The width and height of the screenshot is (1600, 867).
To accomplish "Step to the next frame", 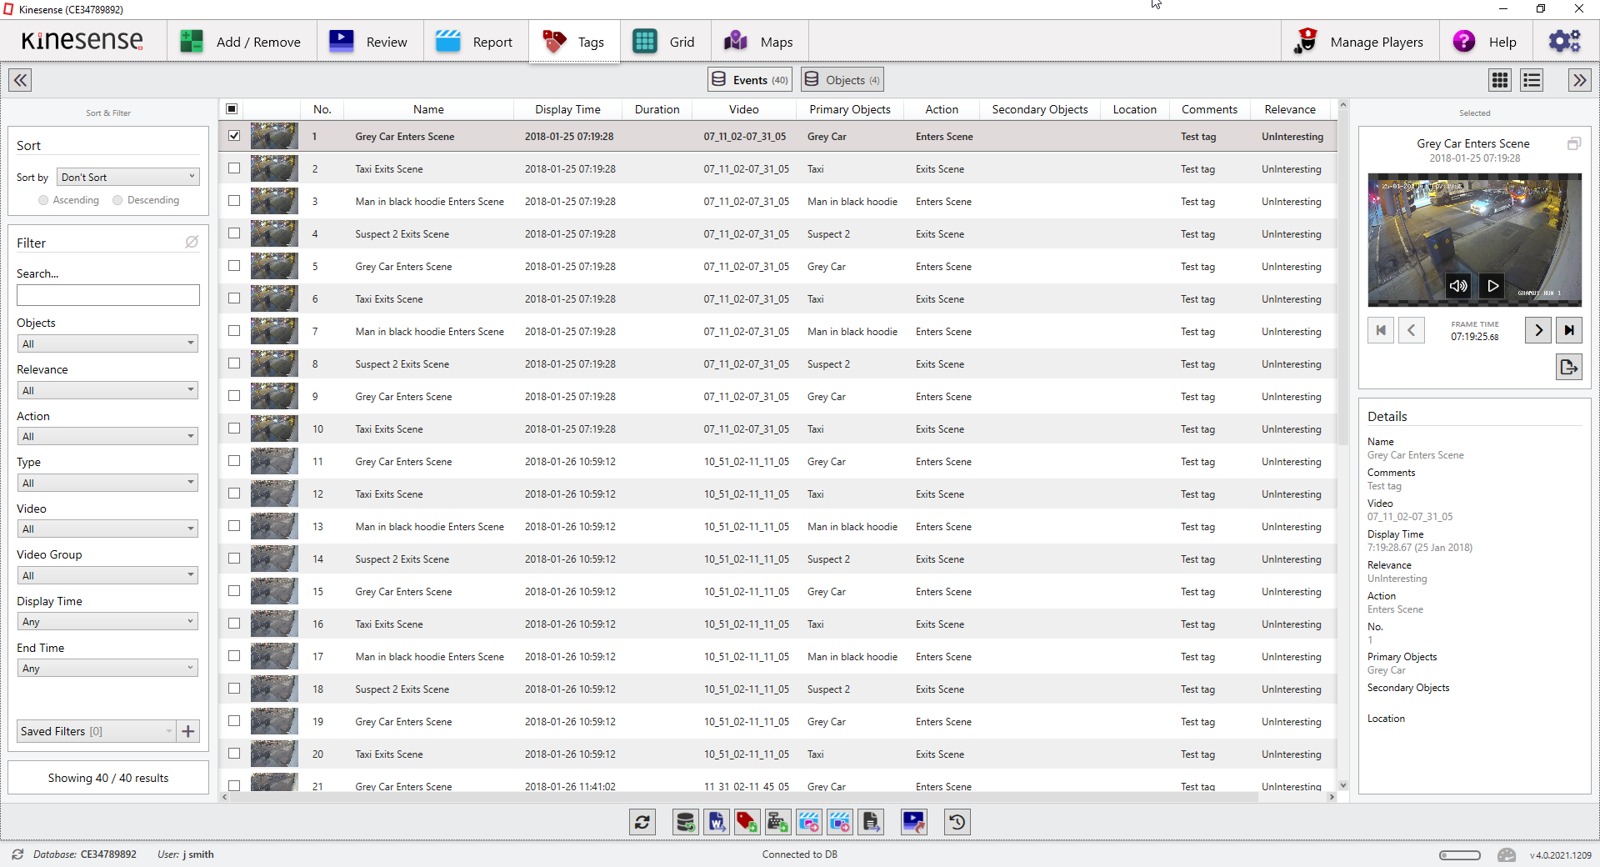I will coord(1538,330).
